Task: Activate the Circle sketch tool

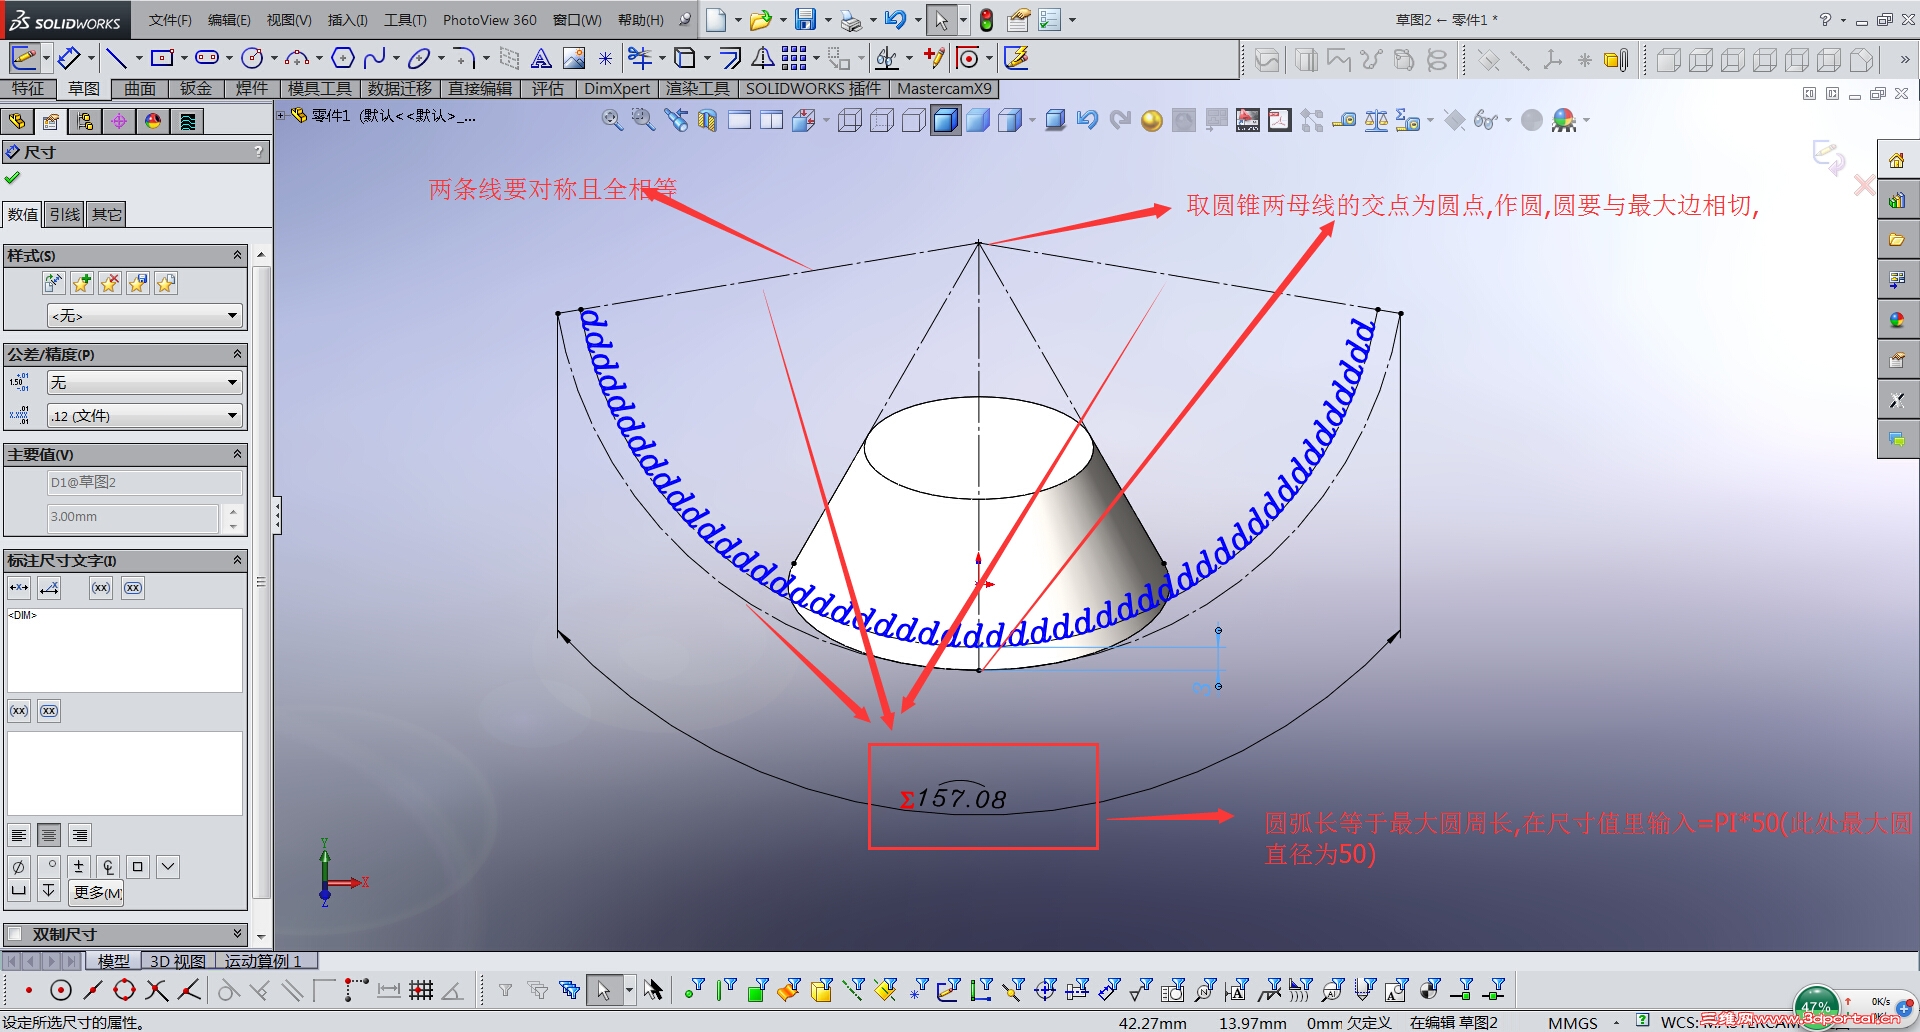Action: [252, 58]
